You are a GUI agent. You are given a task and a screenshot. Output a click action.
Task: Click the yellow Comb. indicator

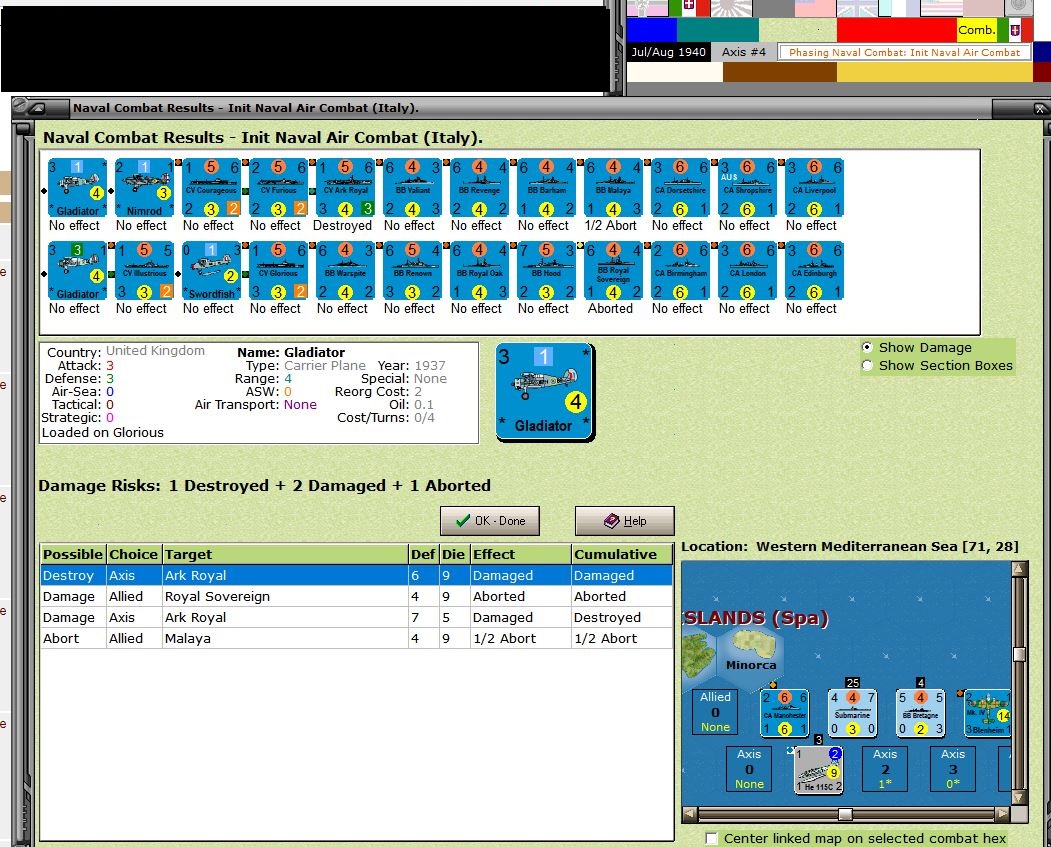pyautogui.click(x=977, y=29)
